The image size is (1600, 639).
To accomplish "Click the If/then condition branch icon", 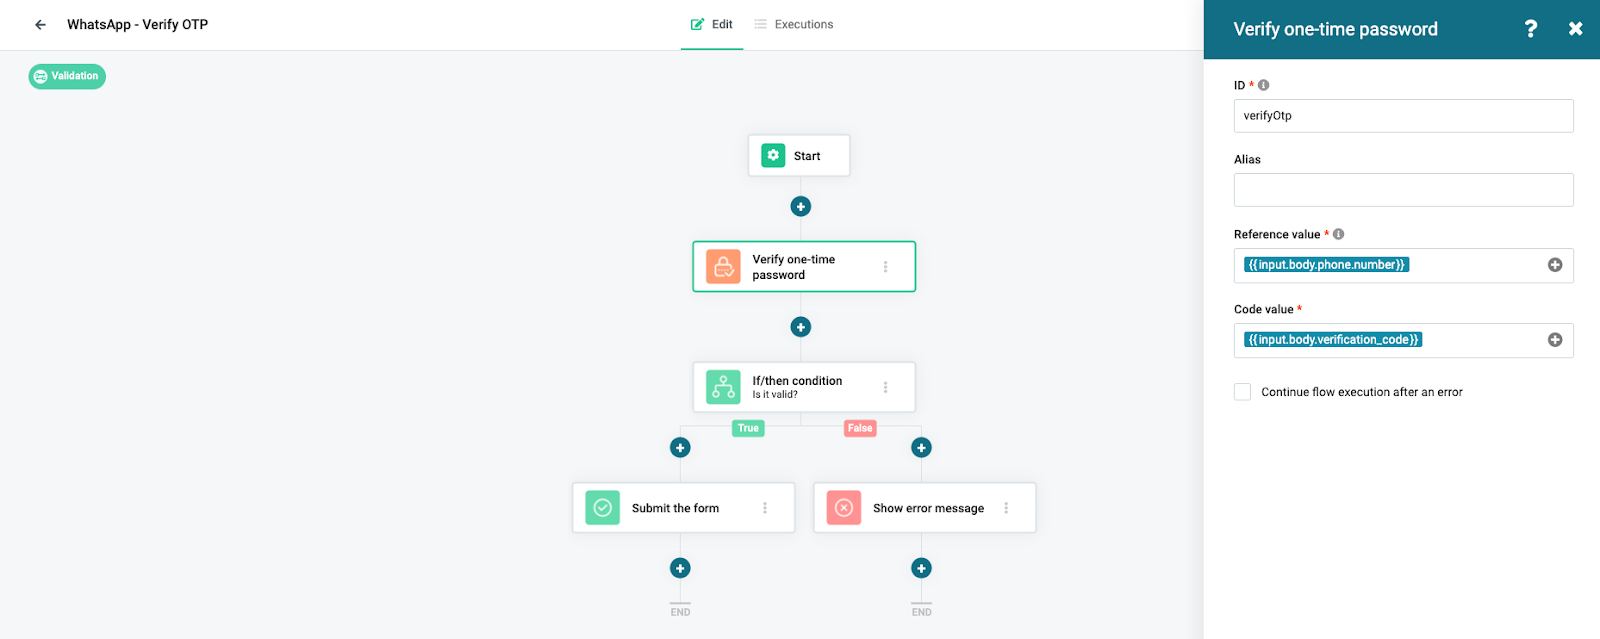I will [723, 387].
